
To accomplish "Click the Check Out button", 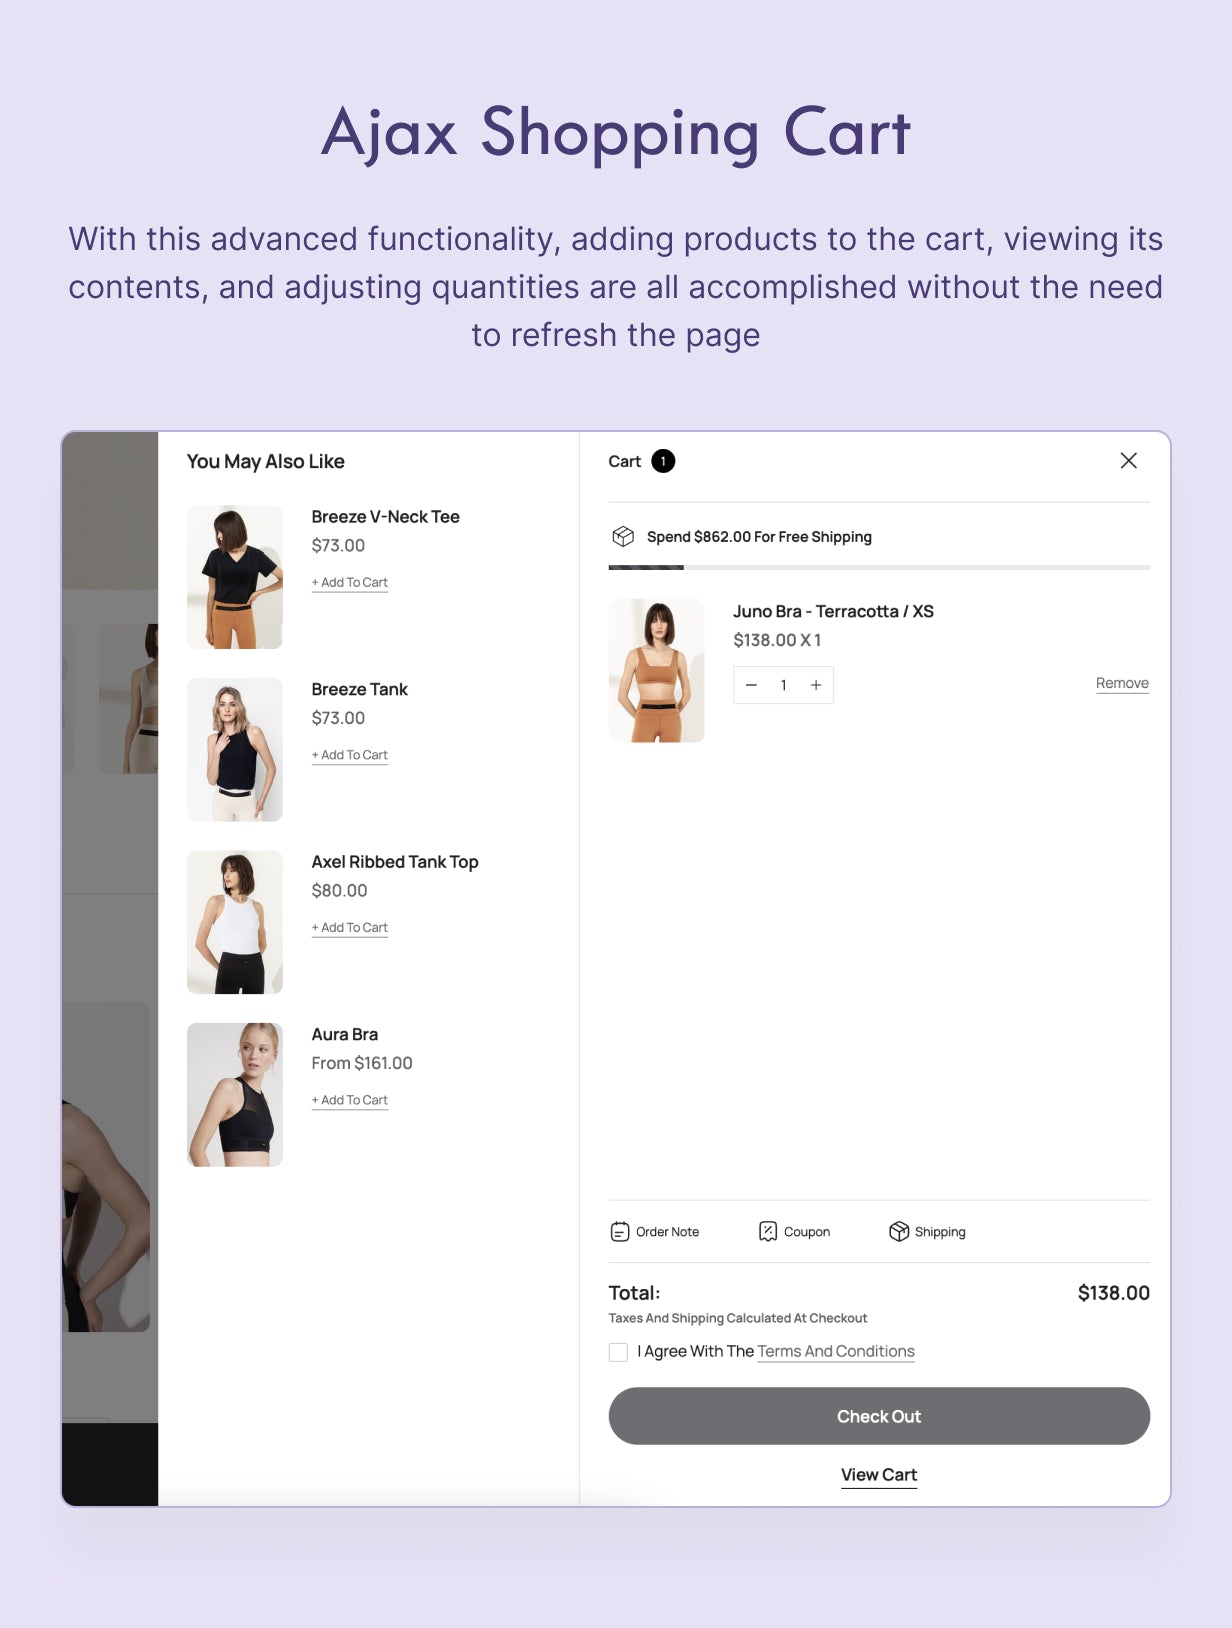I will click(x=879, y=1416).
